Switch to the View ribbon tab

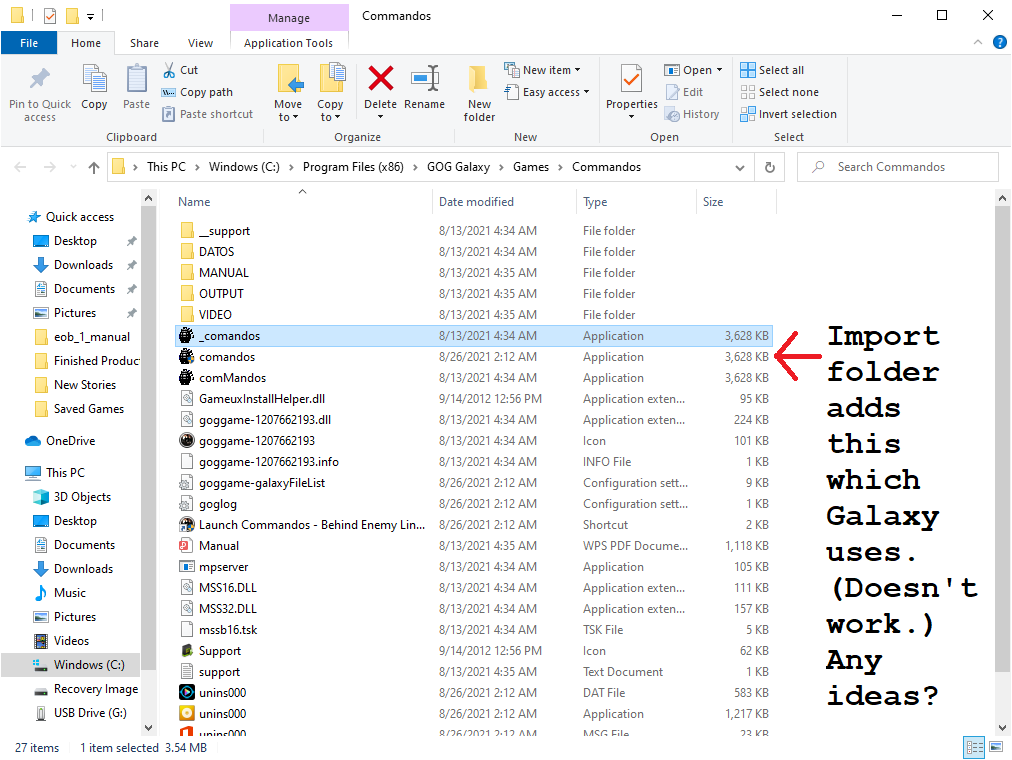(200, 43)
